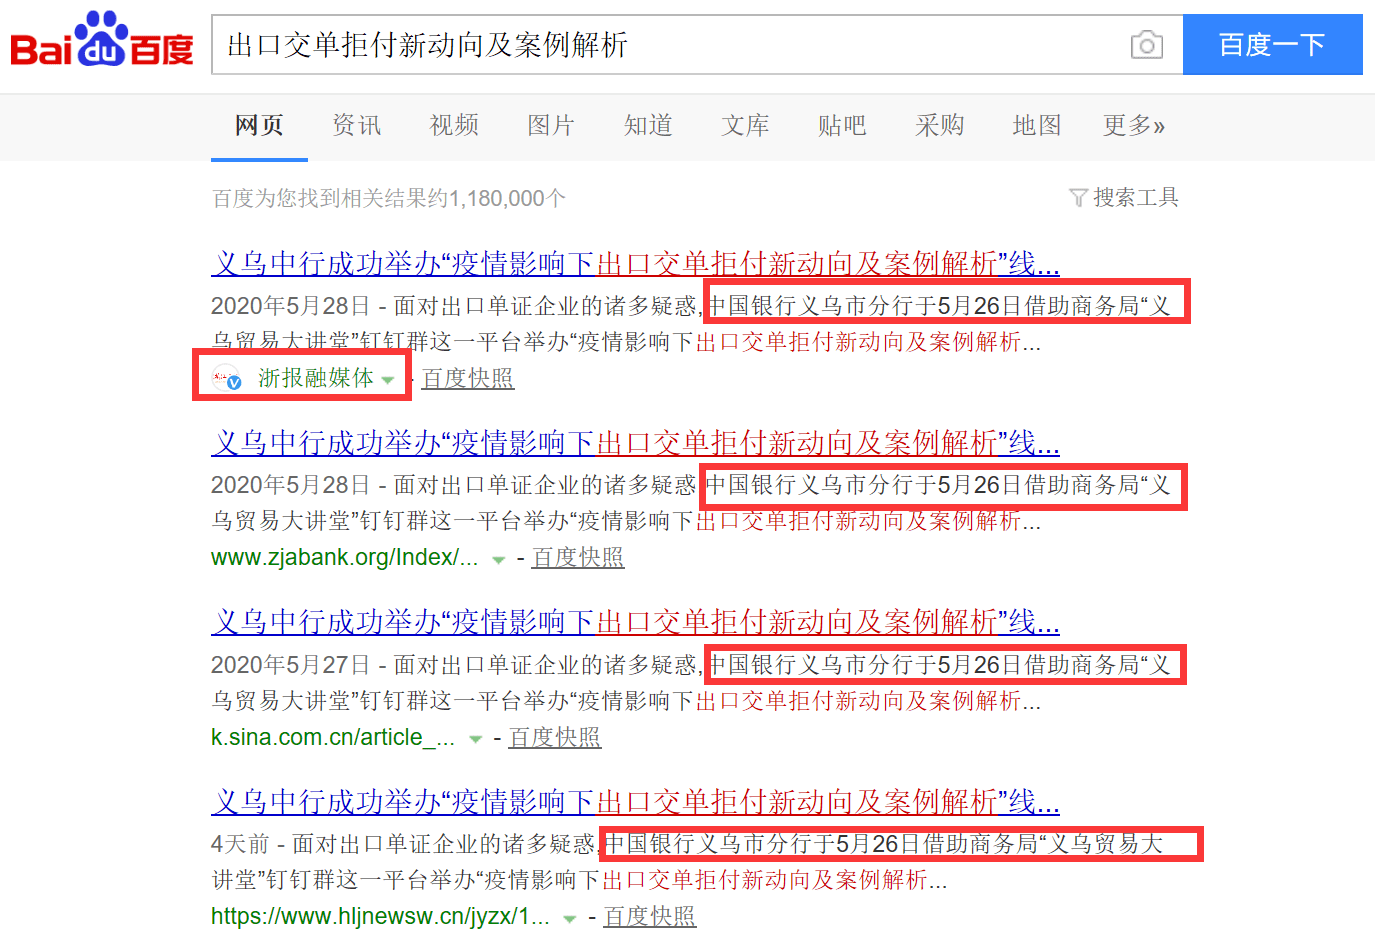The width and height of the screenshot is (1375, 942).
Task: Open the 地图 tab
Action: pyautogui.click(x=1037, y=126)
